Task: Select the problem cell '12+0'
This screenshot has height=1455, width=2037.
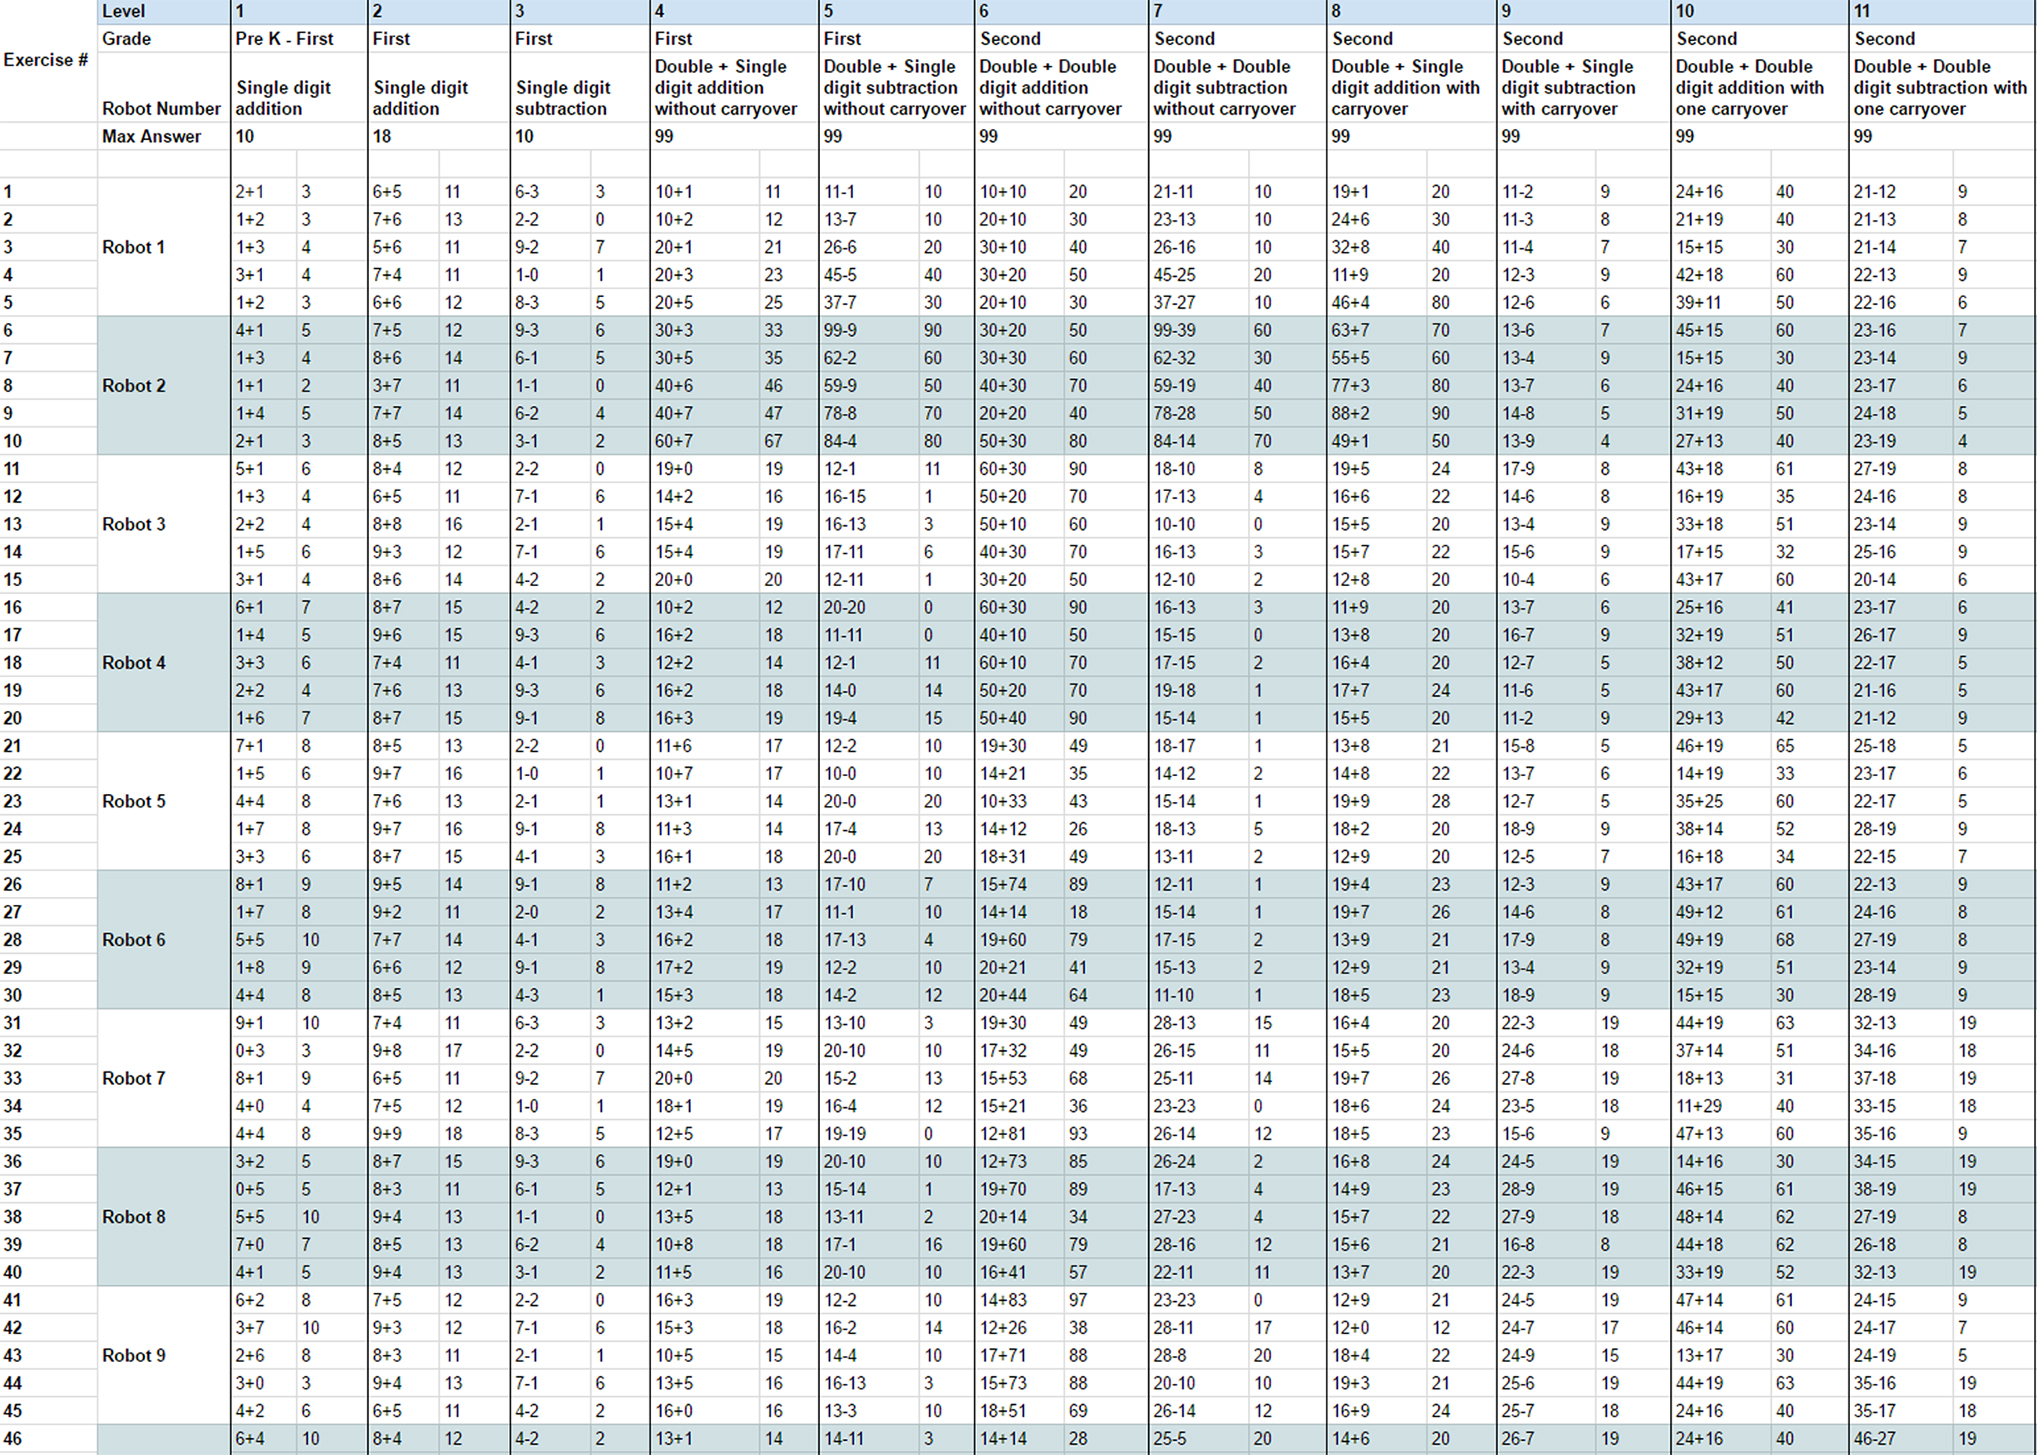Action: click(x=1376, y=1328)
